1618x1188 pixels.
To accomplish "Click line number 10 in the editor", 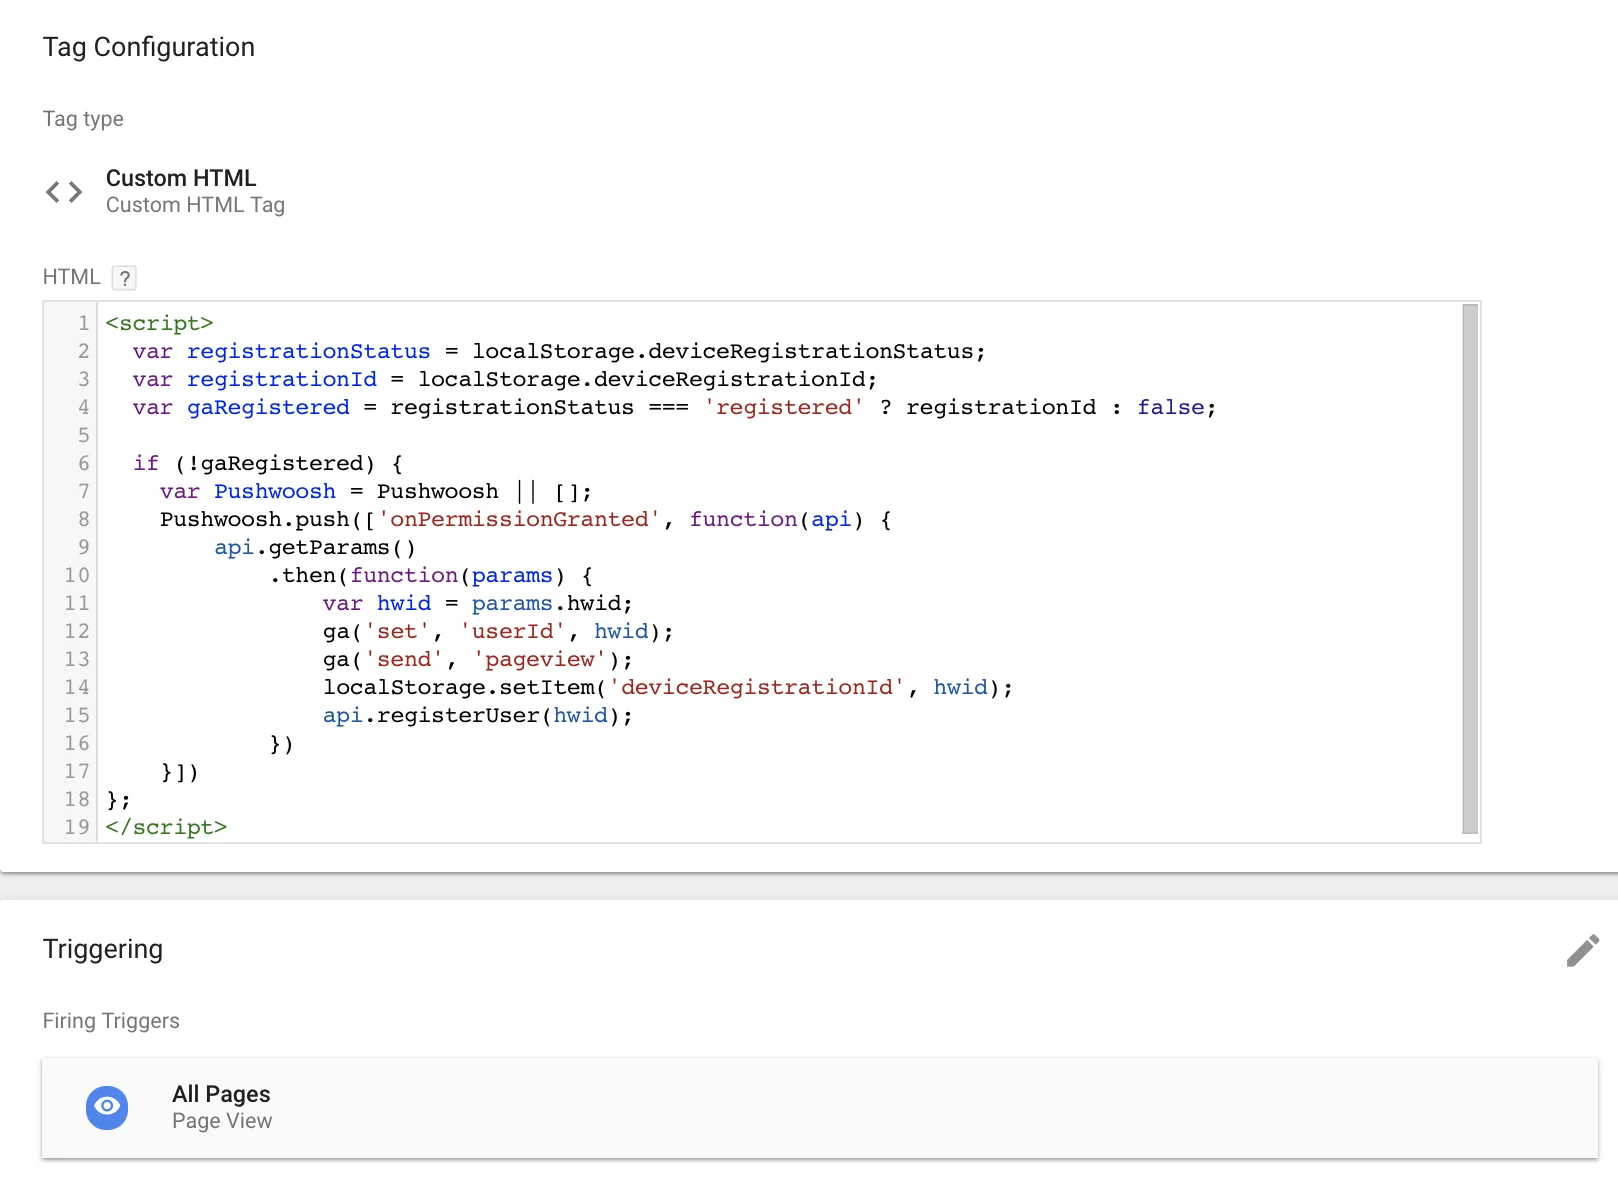I will (x=75, y=575).
